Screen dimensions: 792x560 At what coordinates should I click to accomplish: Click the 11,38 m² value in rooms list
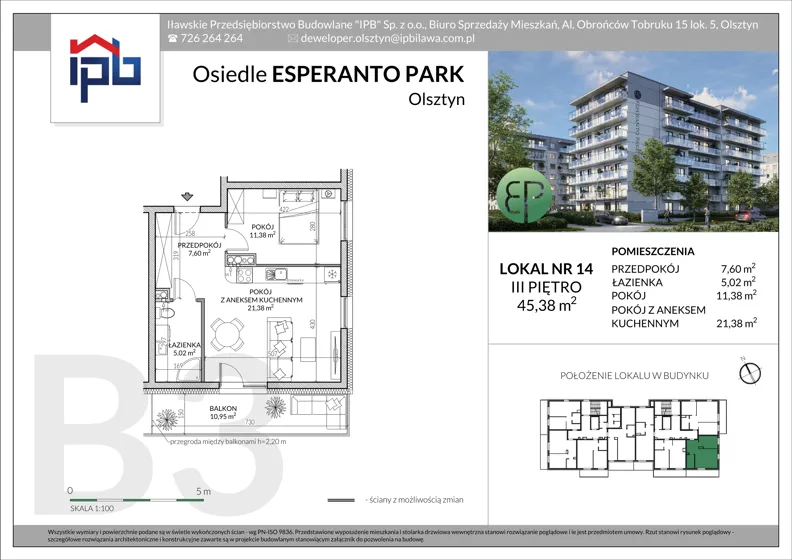pyautogui.click(x=736, y=295)
